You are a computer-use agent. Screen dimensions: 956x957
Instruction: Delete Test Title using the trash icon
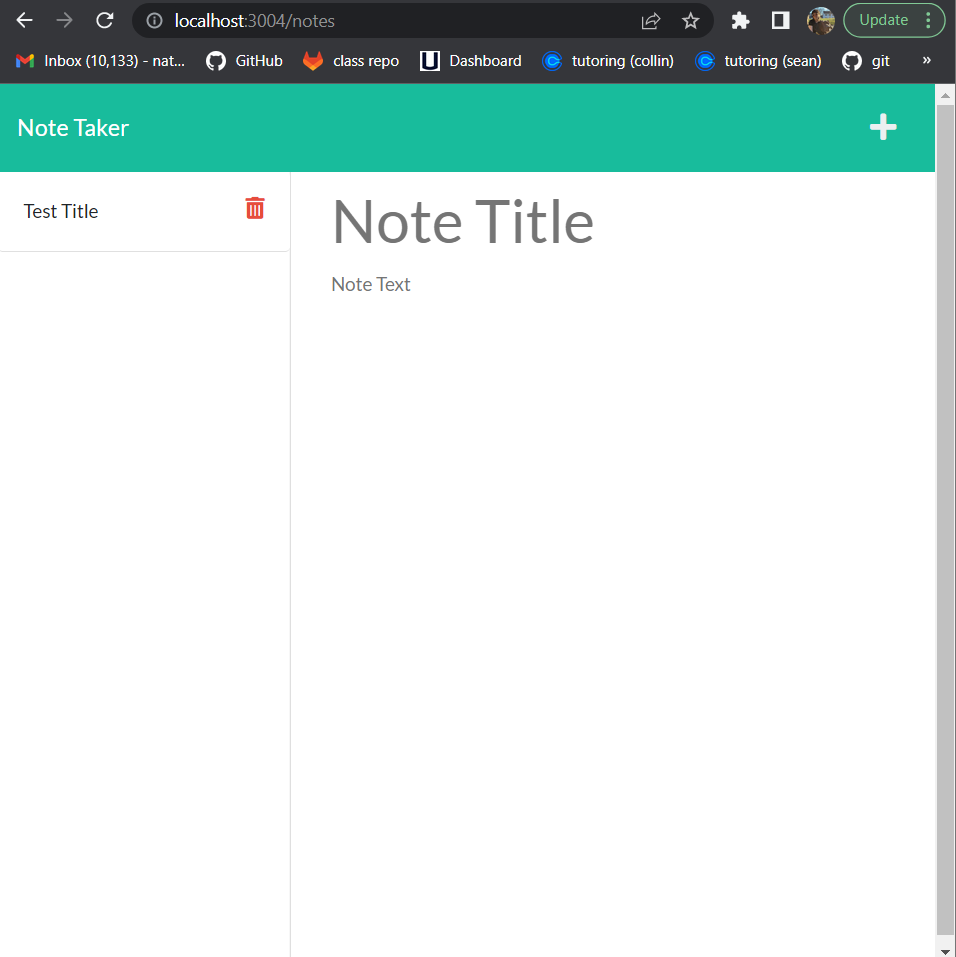pos(255,209)
